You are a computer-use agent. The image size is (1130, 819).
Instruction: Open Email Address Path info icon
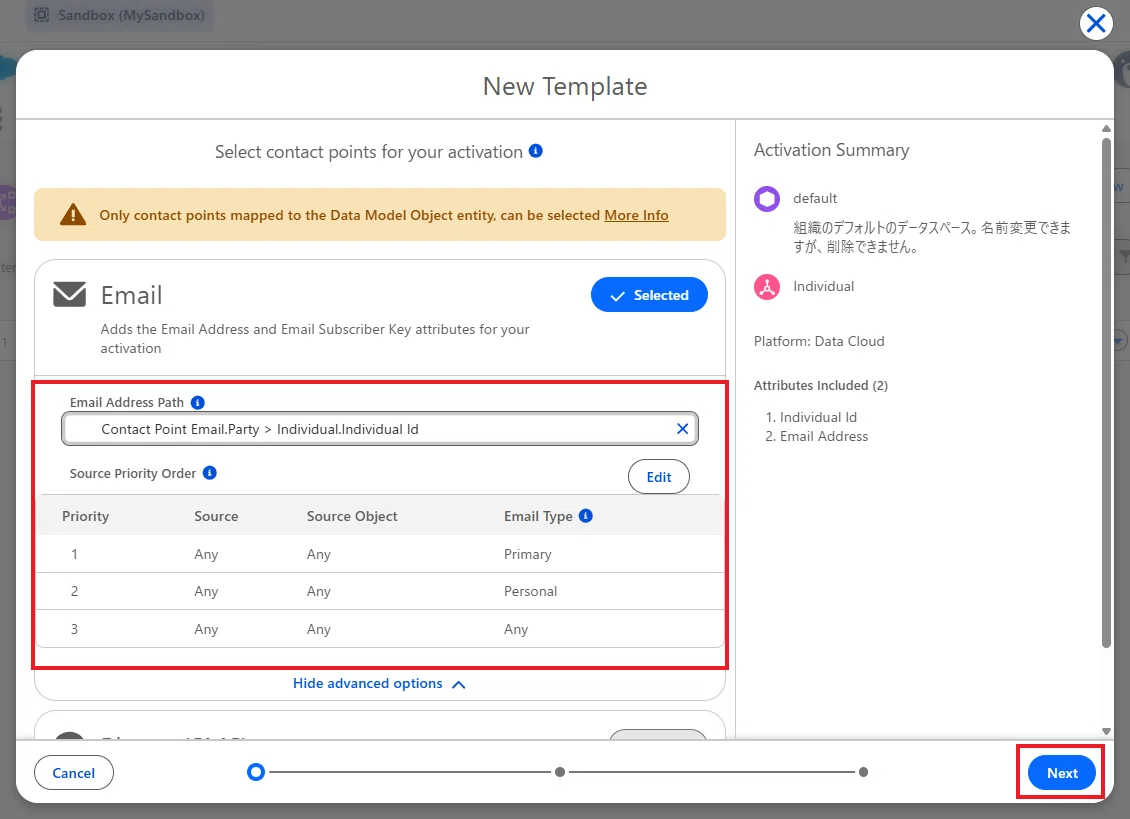tap(197, 402)
